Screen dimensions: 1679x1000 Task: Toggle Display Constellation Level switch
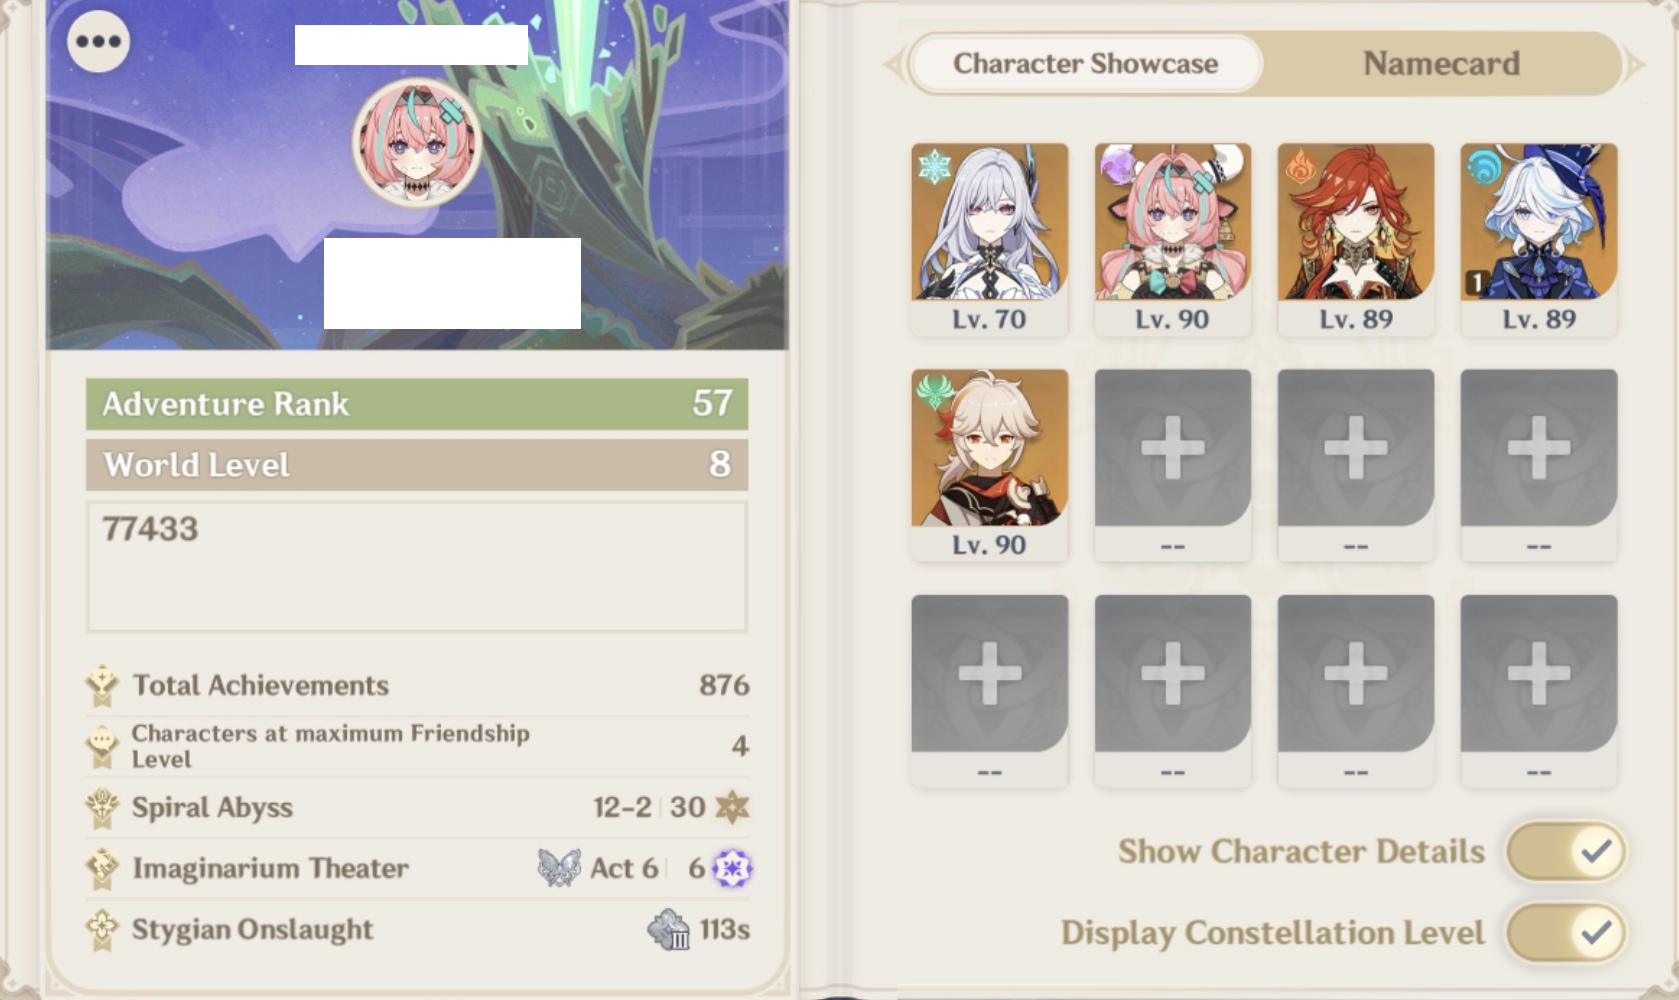point(1566,933)
